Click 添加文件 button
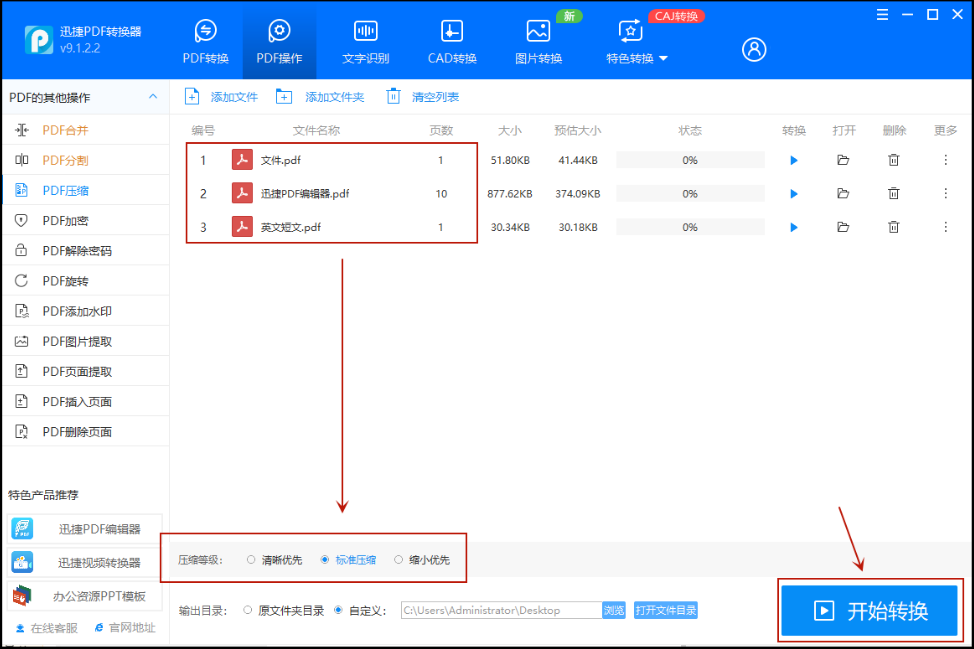Screen dimensions: 974x649 221,97
